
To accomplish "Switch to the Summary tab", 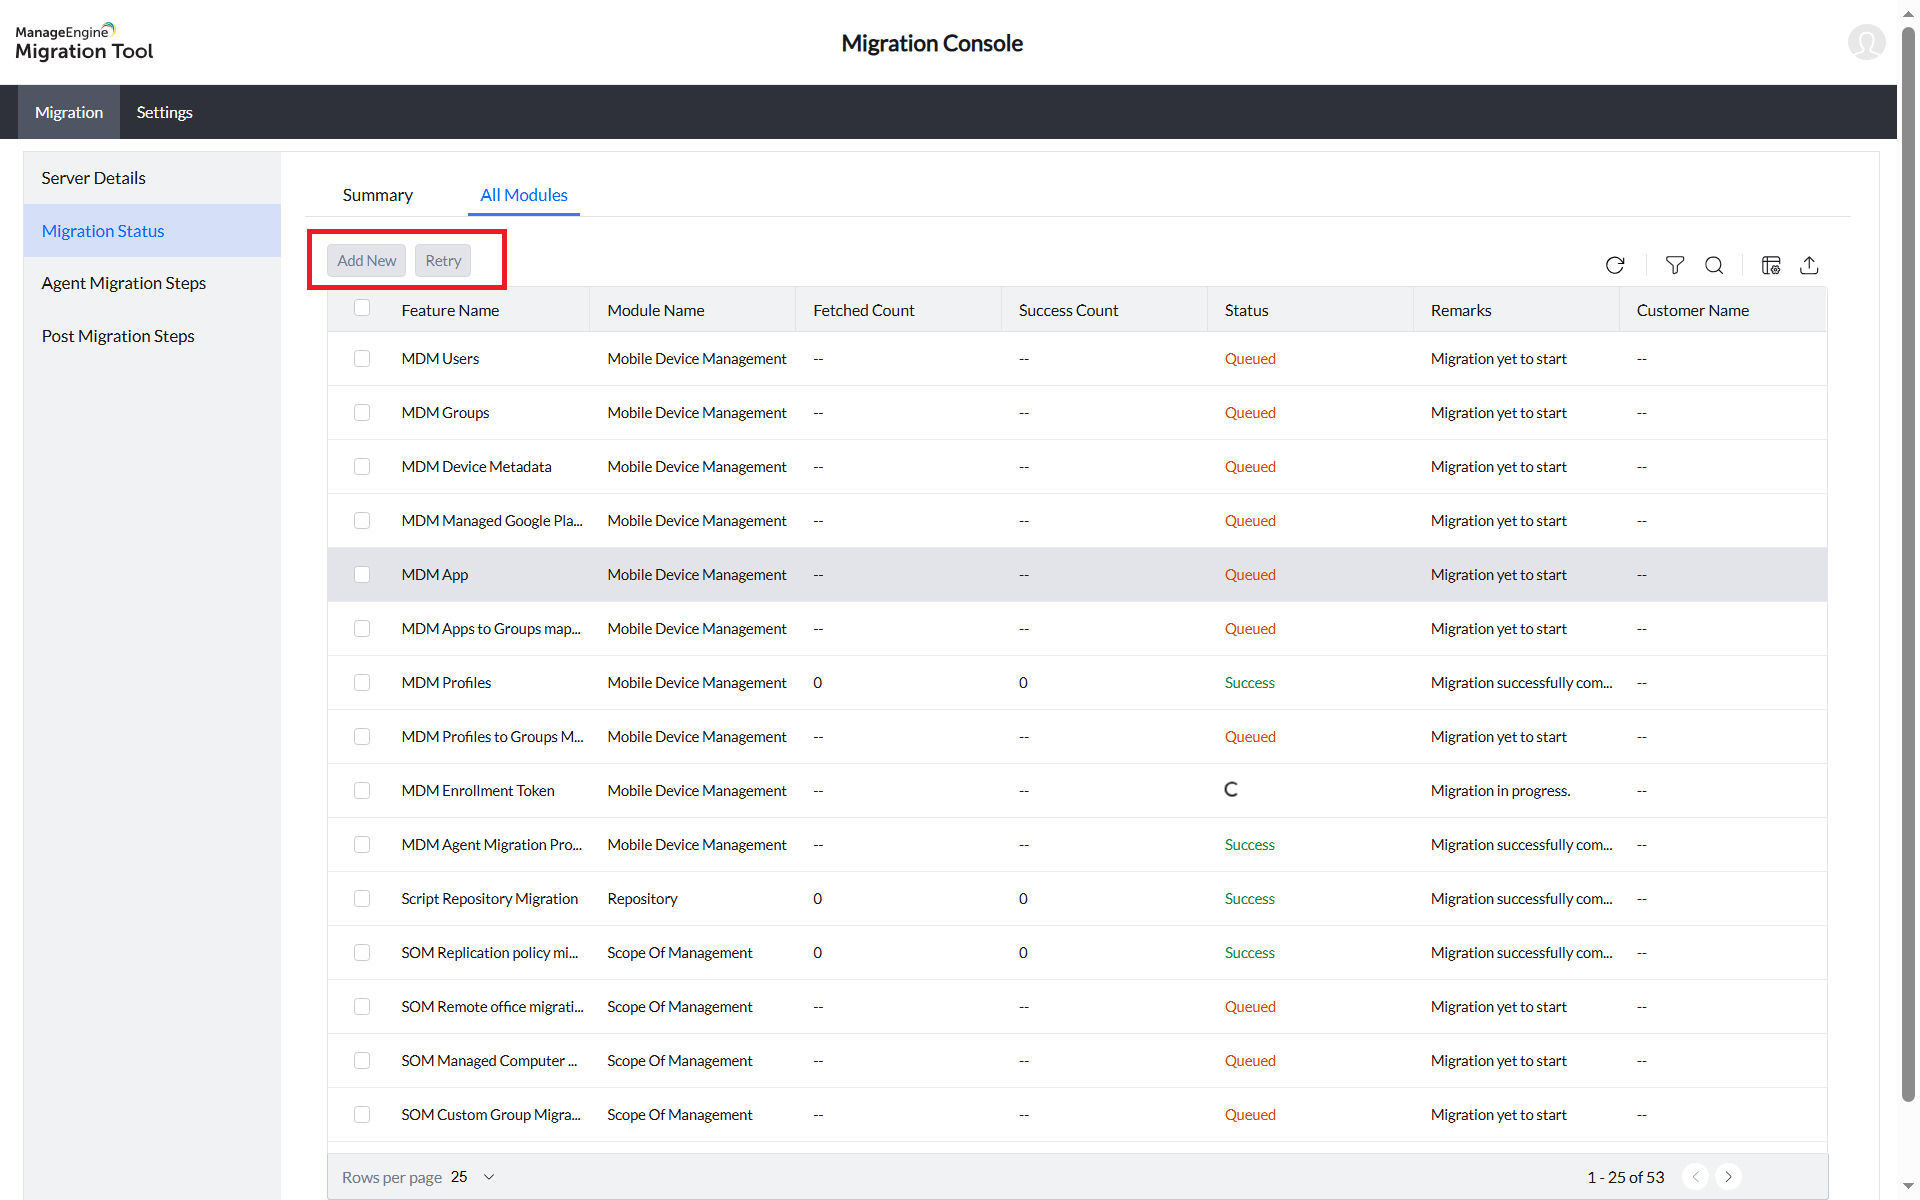I will point(377,195).
